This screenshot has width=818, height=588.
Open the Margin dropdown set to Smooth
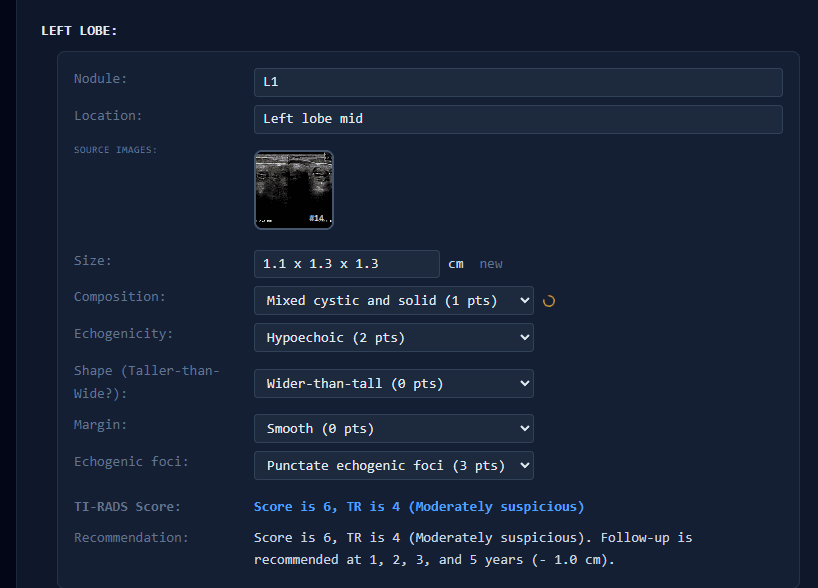pos(393,428)
